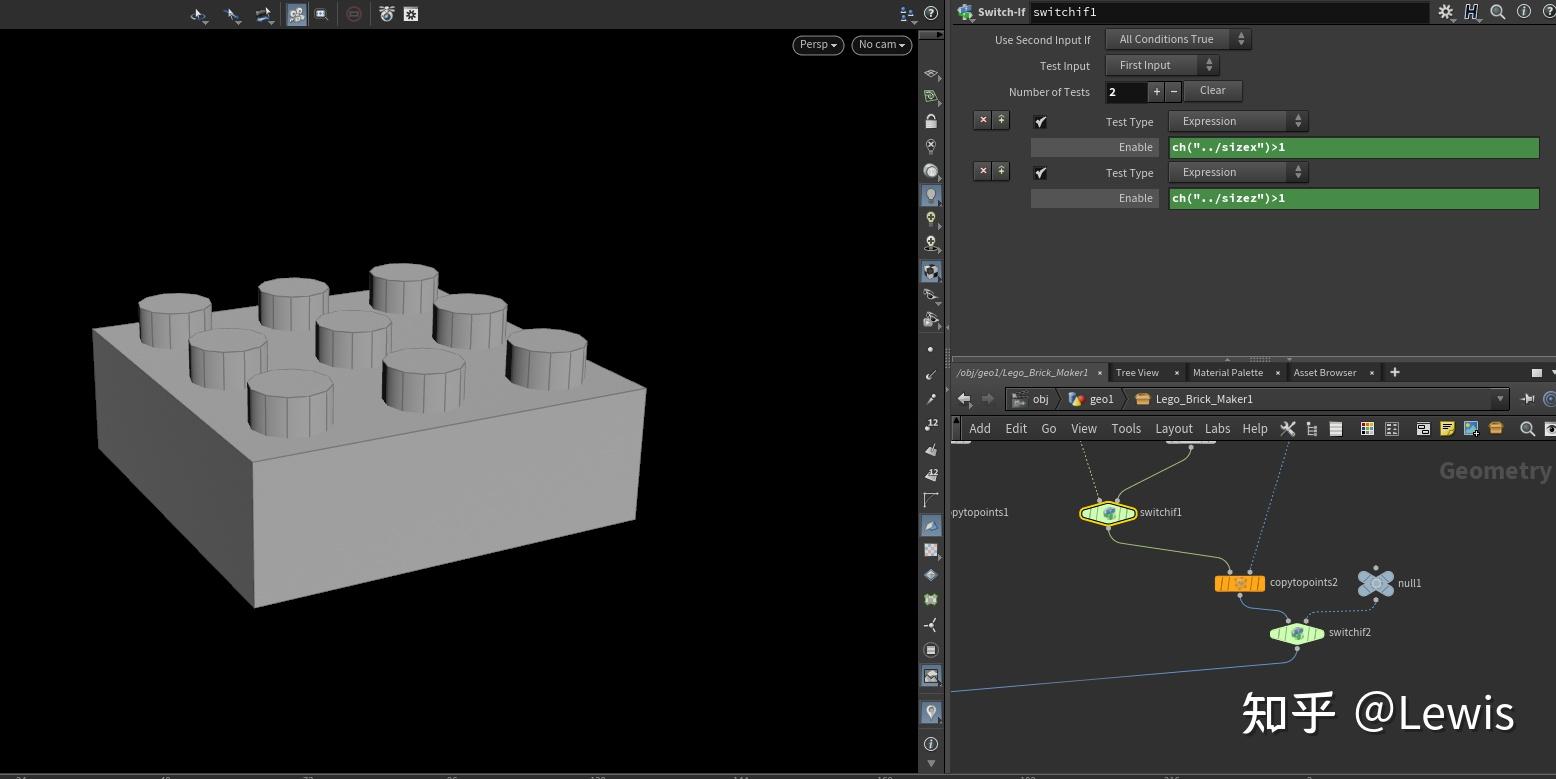The width and height of the screenshot is (1556, 779).
Task: Click the color palette grid icon
Action: (1367, 429)
